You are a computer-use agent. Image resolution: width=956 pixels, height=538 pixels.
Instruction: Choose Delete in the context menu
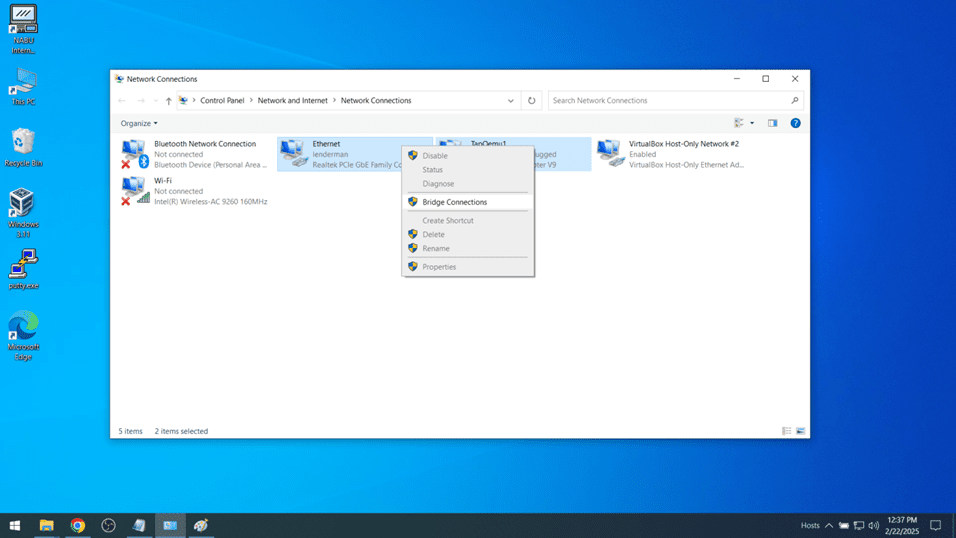point(468,234)
